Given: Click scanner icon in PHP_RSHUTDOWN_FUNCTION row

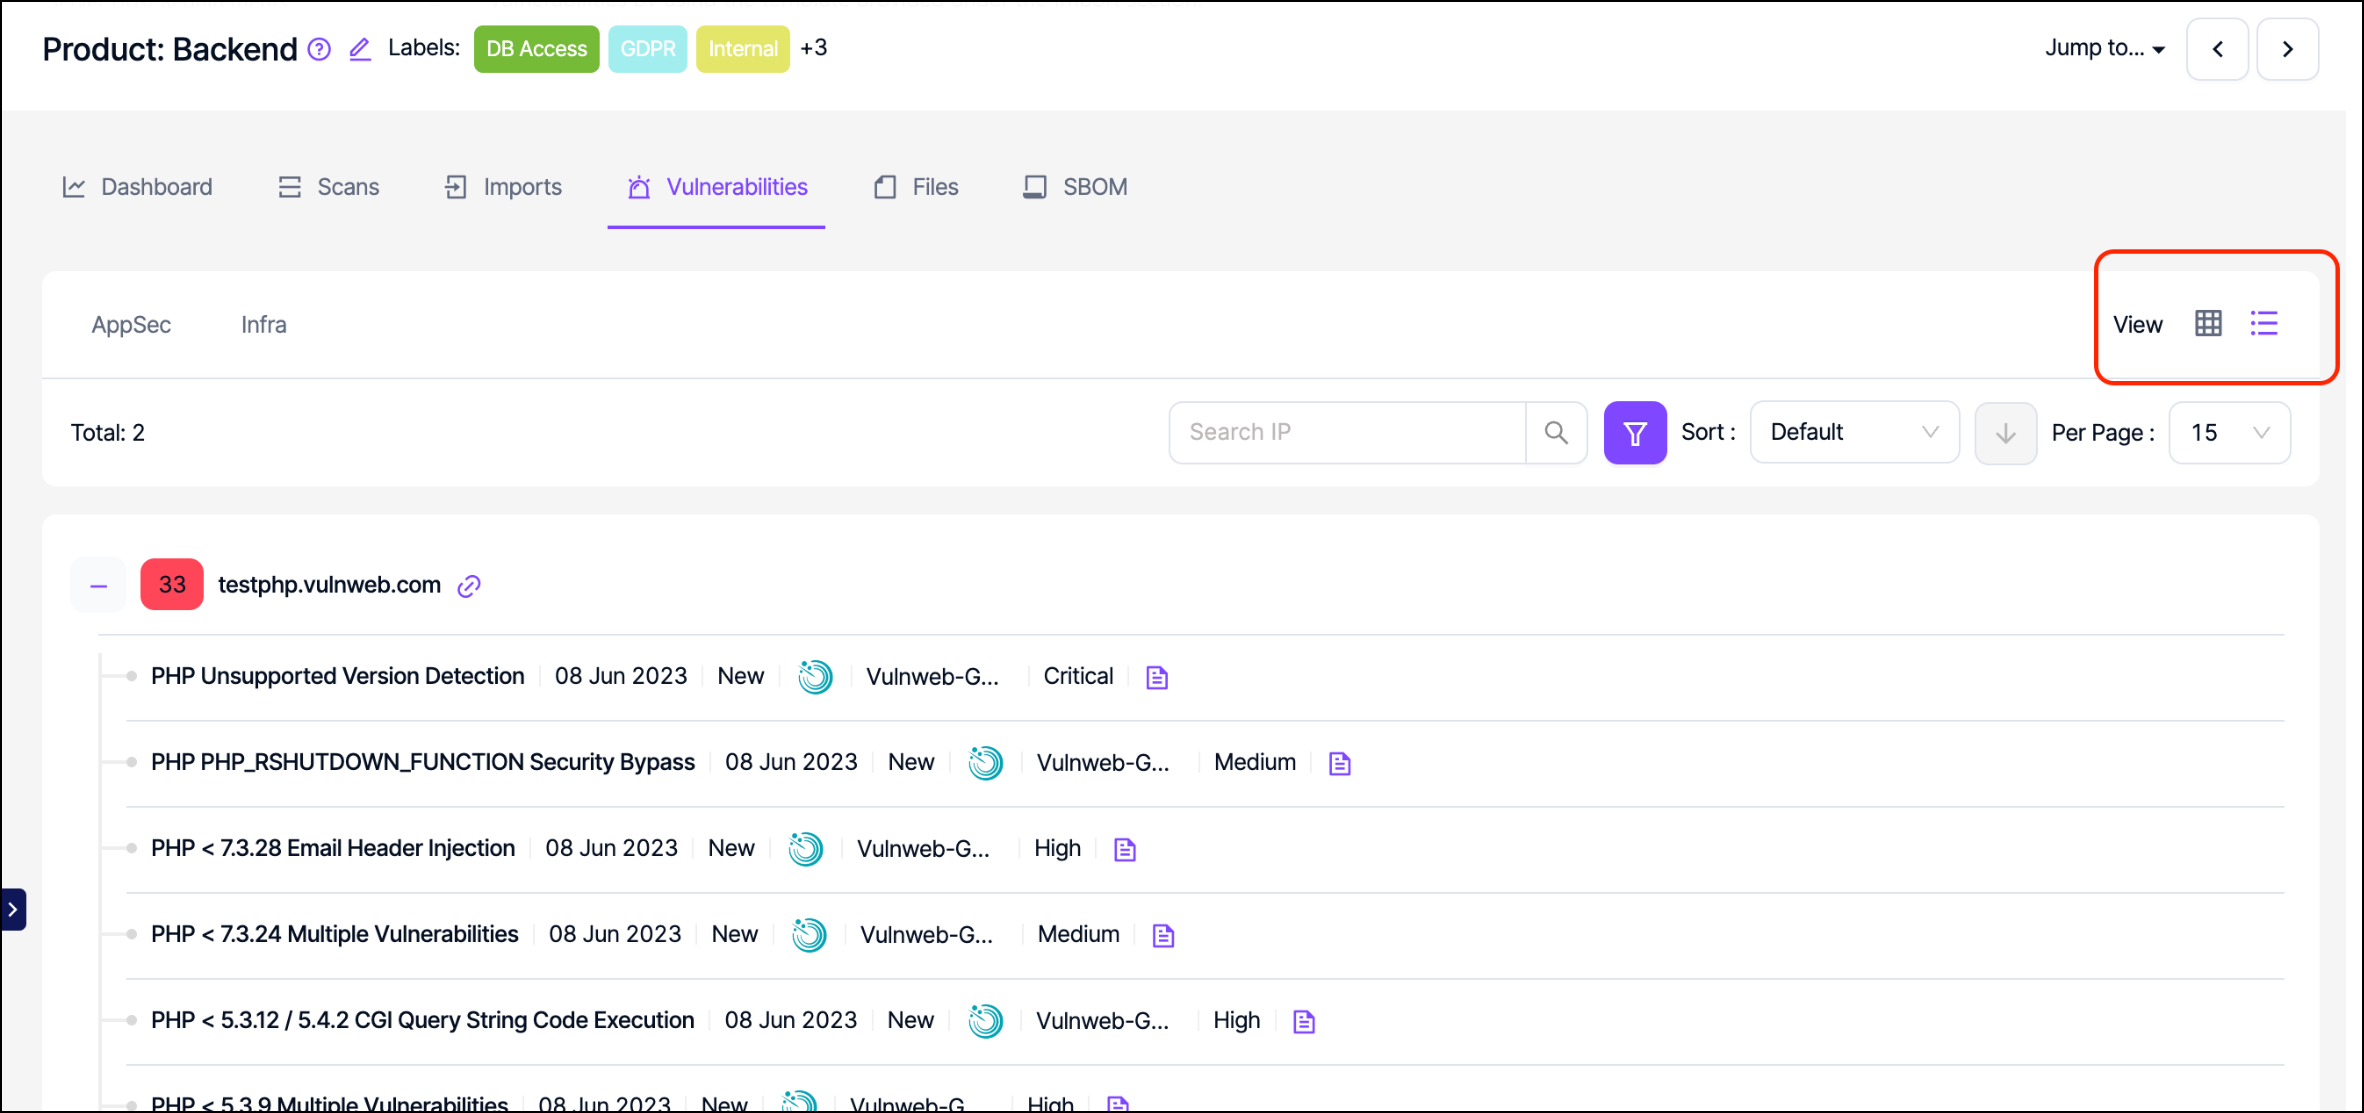Looking at the screenshot, I should point(985,763).
